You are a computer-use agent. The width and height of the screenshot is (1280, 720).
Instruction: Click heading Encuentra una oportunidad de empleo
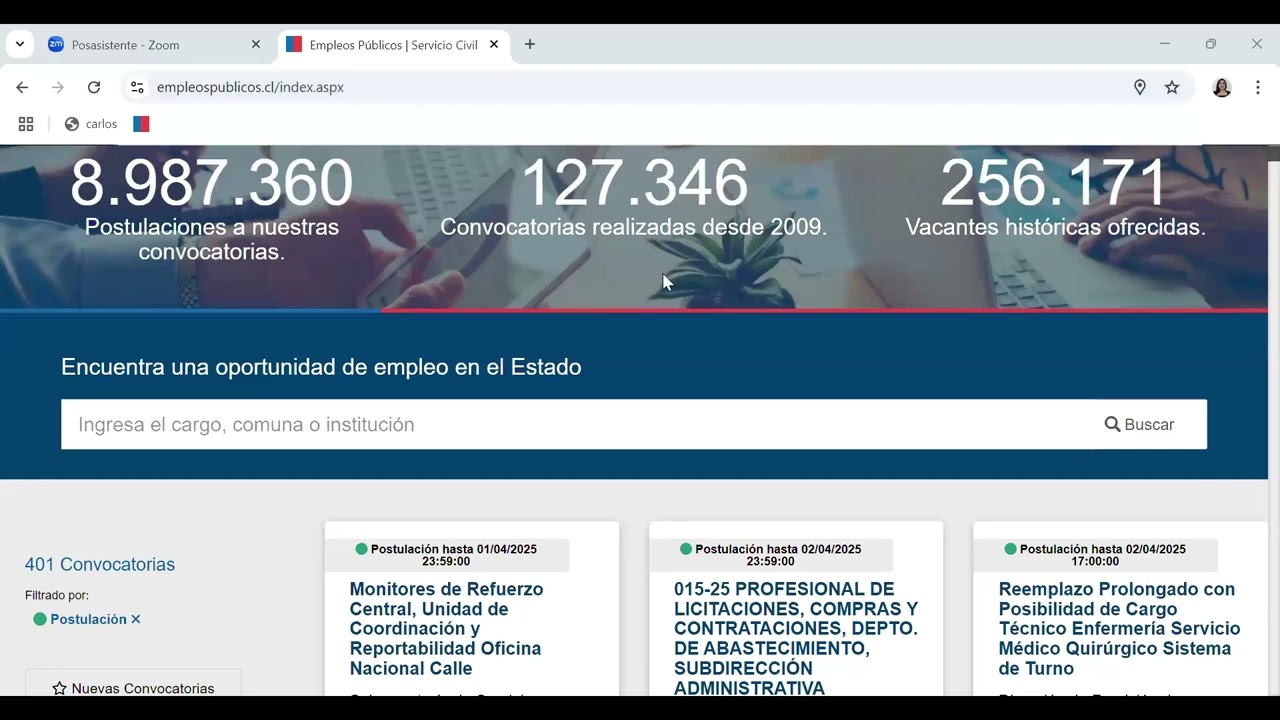click(321, 367)
